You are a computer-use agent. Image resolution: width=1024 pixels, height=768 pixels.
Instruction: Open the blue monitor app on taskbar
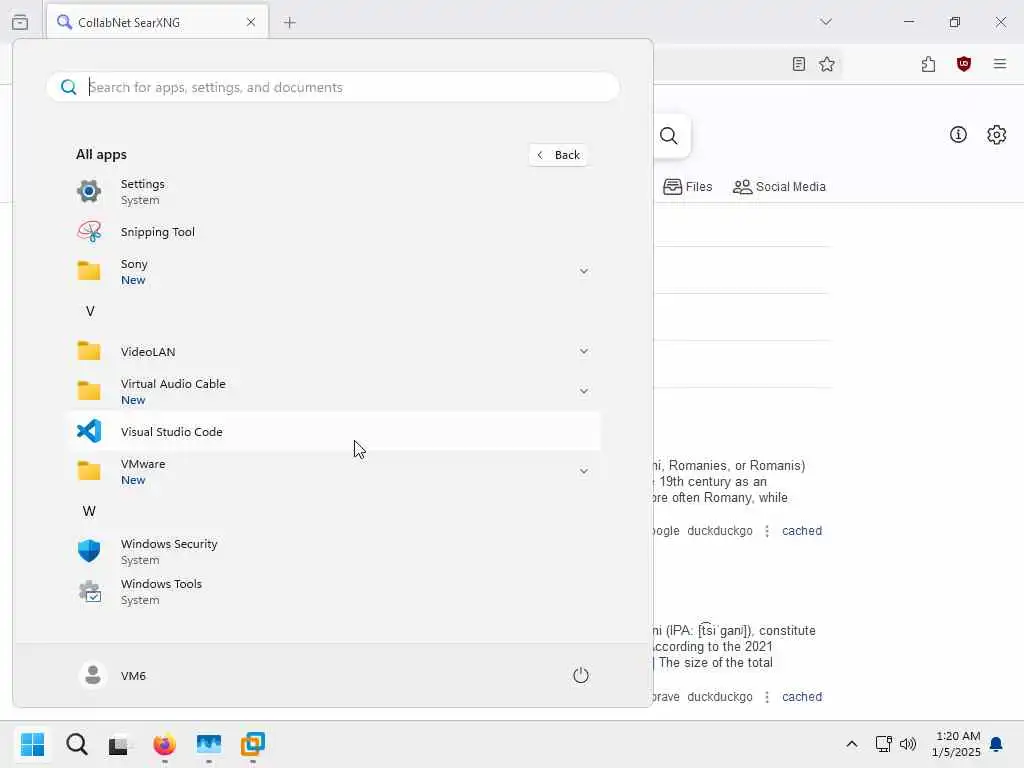tap(209, 744)
